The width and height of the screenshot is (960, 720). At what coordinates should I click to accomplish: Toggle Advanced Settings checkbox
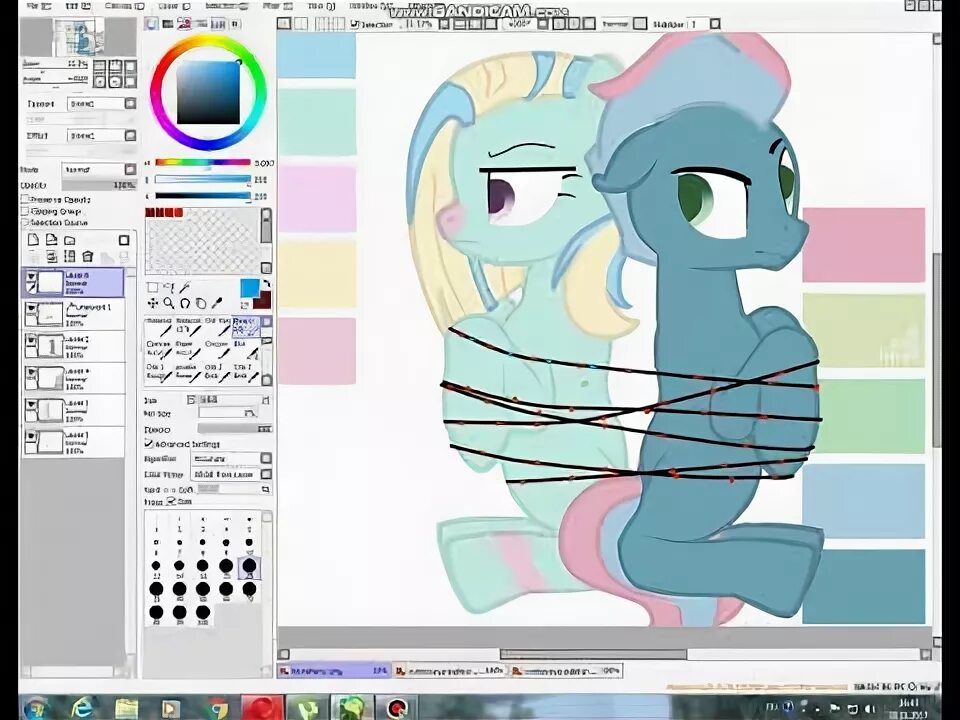point(149,443)
